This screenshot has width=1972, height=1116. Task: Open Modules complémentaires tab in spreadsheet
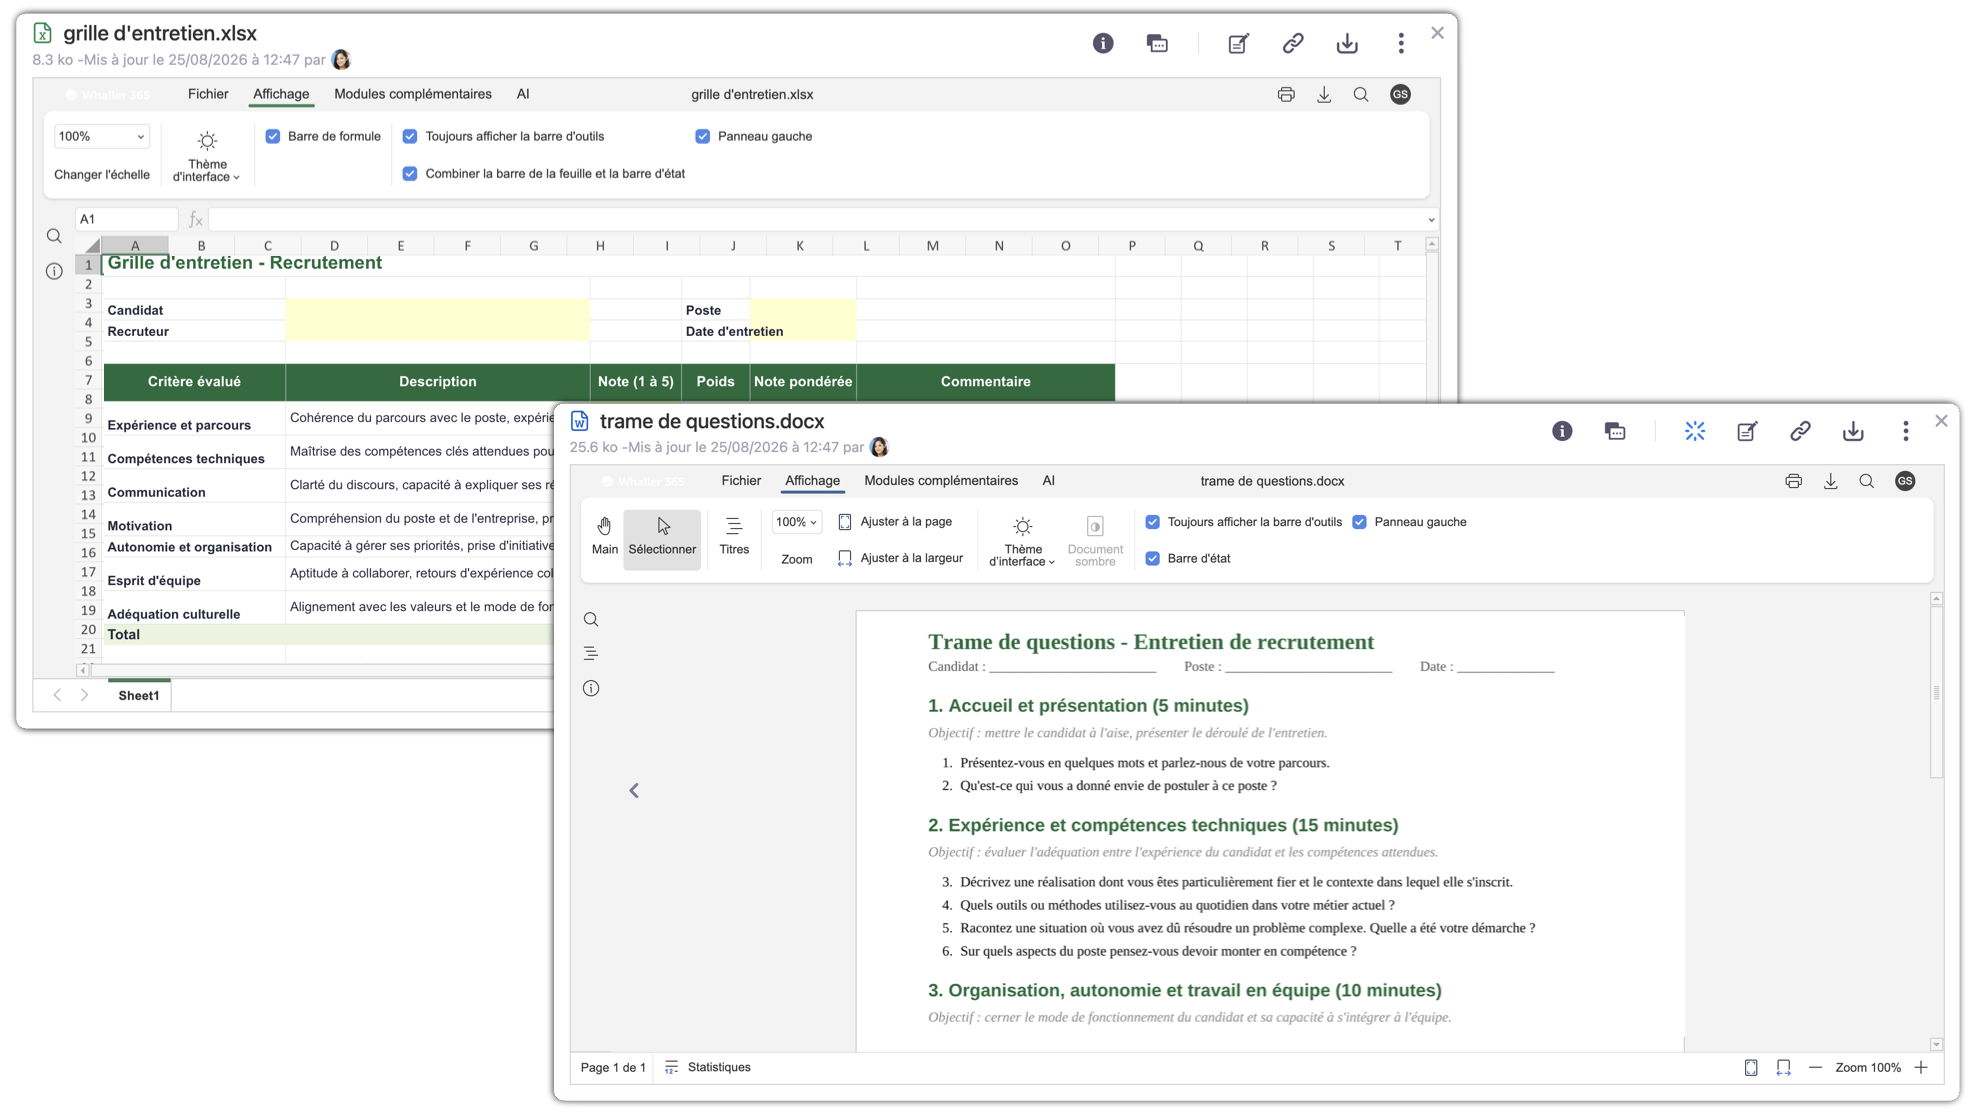[x=413, y=94]
